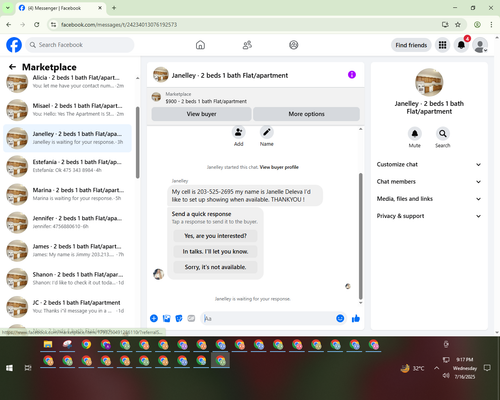The image size is (500, 400).
Task: Expand Media, files and links section
Action: 429,199
